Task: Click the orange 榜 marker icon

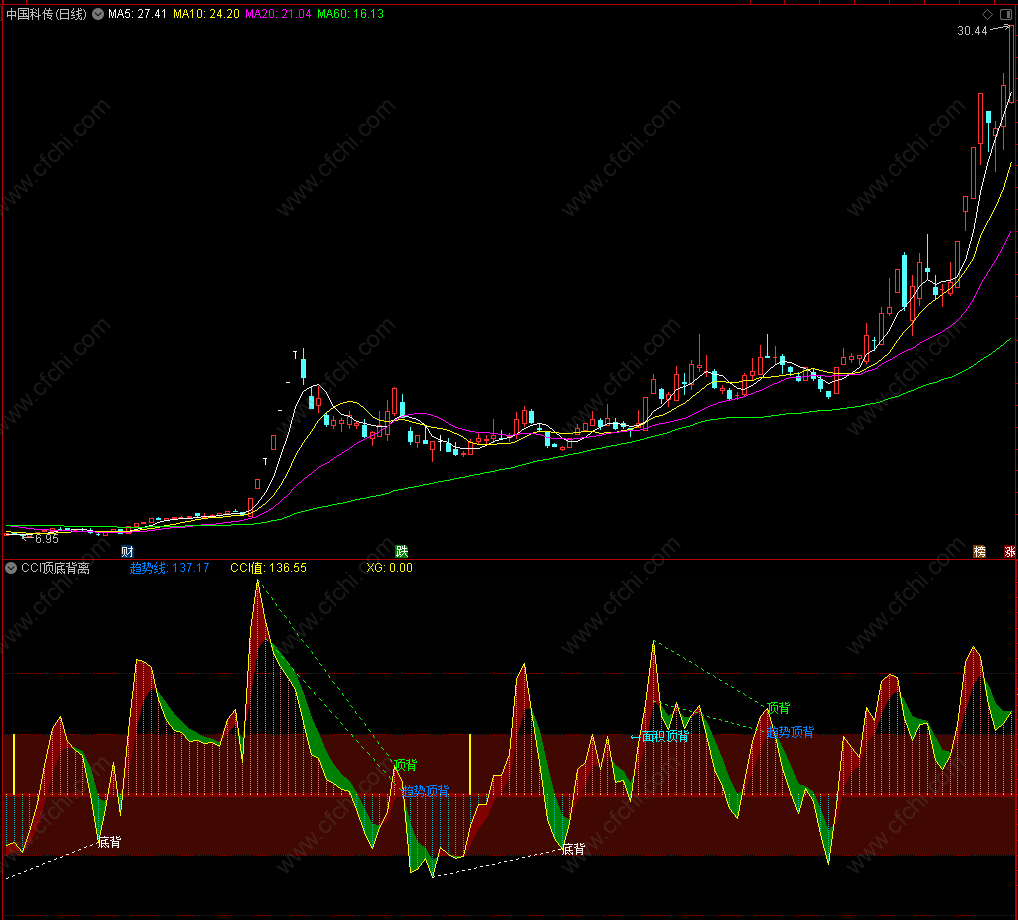Action: pyautogui.click(x=980, y=551)
